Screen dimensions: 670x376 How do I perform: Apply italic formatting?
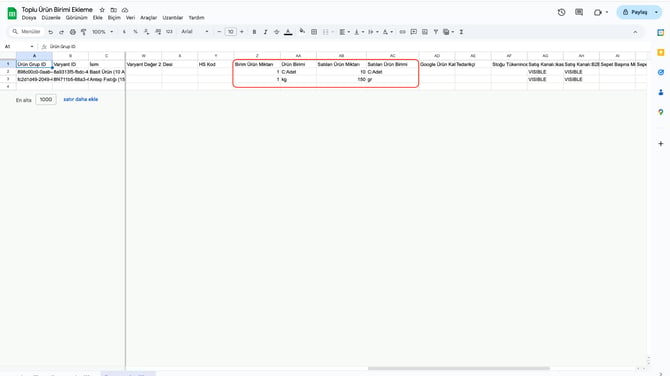tap(265, 32)
